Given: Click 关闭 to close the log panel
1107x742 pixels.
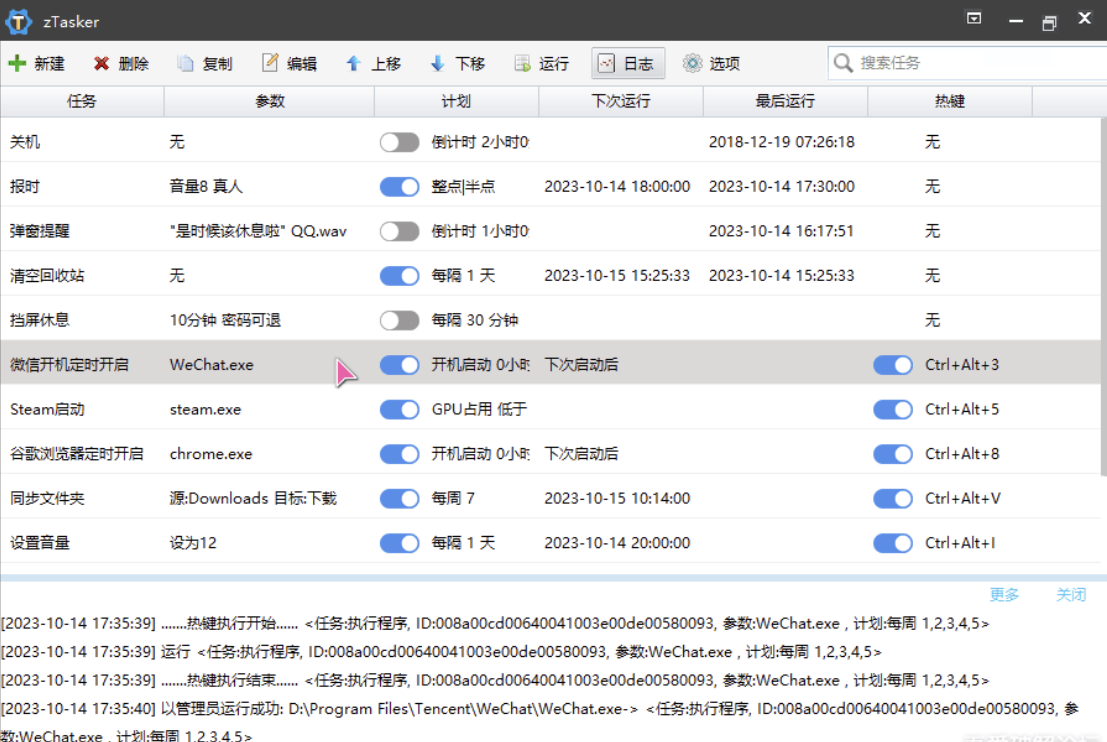Looking at the screenshot, I should click(x=1071, y=594).
